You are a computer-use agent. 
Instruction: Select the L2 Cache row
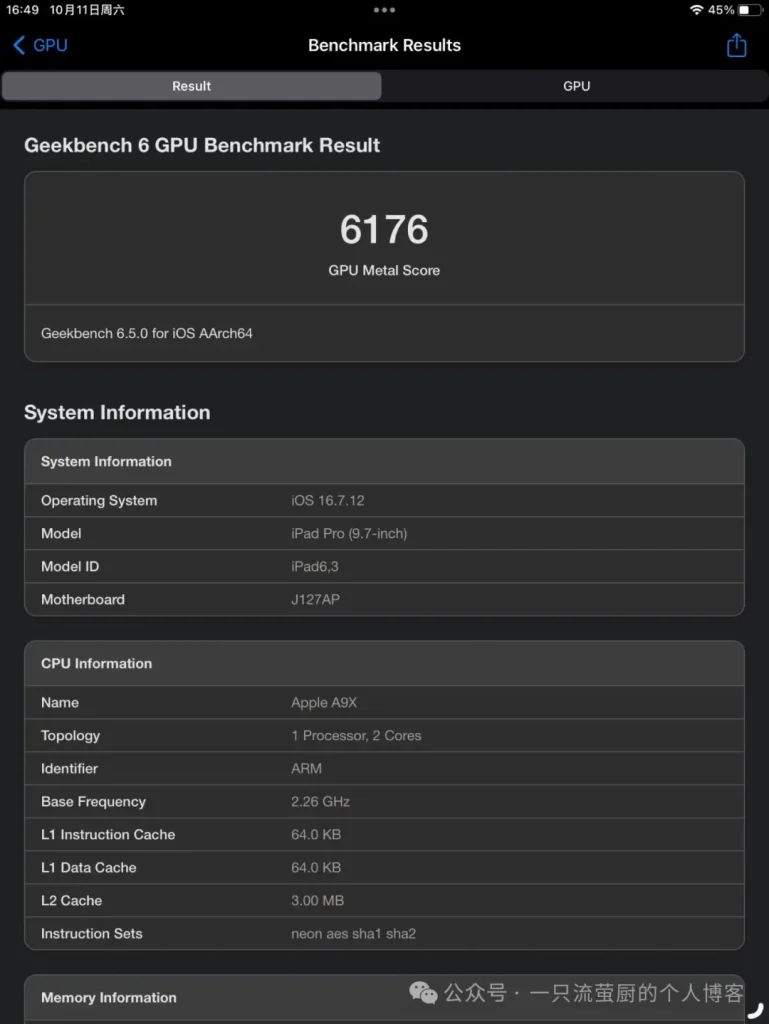coord(384,900)
